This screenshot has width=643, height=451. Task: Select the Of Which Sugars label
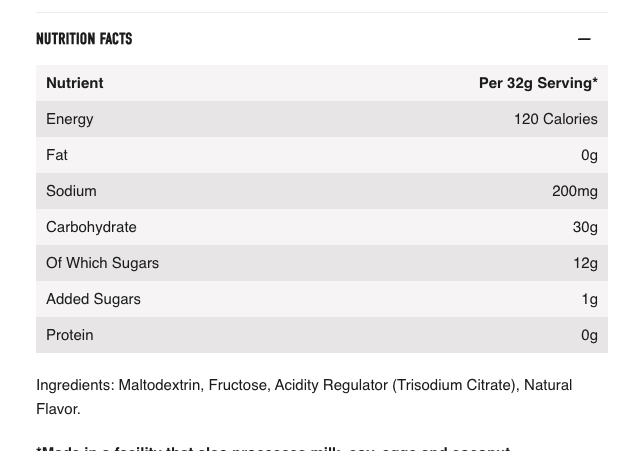tap(102, 263)
